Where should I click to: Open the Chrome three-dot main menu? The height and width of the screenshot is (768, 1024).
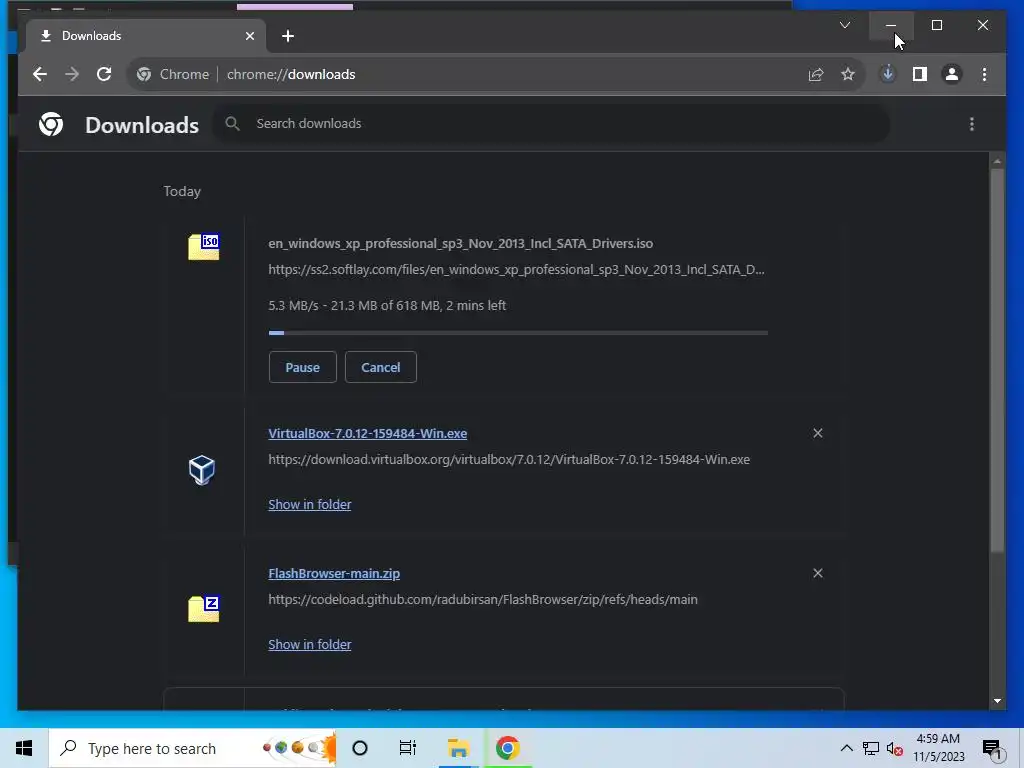pyautogui.click(x=984, y=74)
